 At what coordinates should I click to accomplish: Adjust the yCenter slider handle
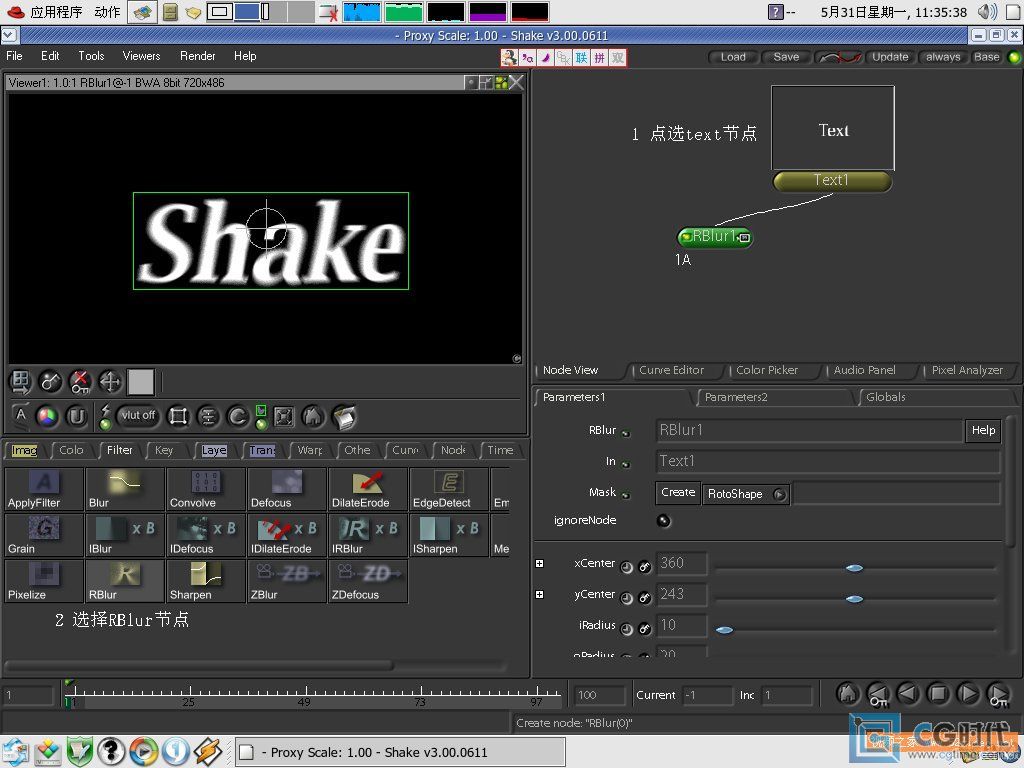pos(854,599)
